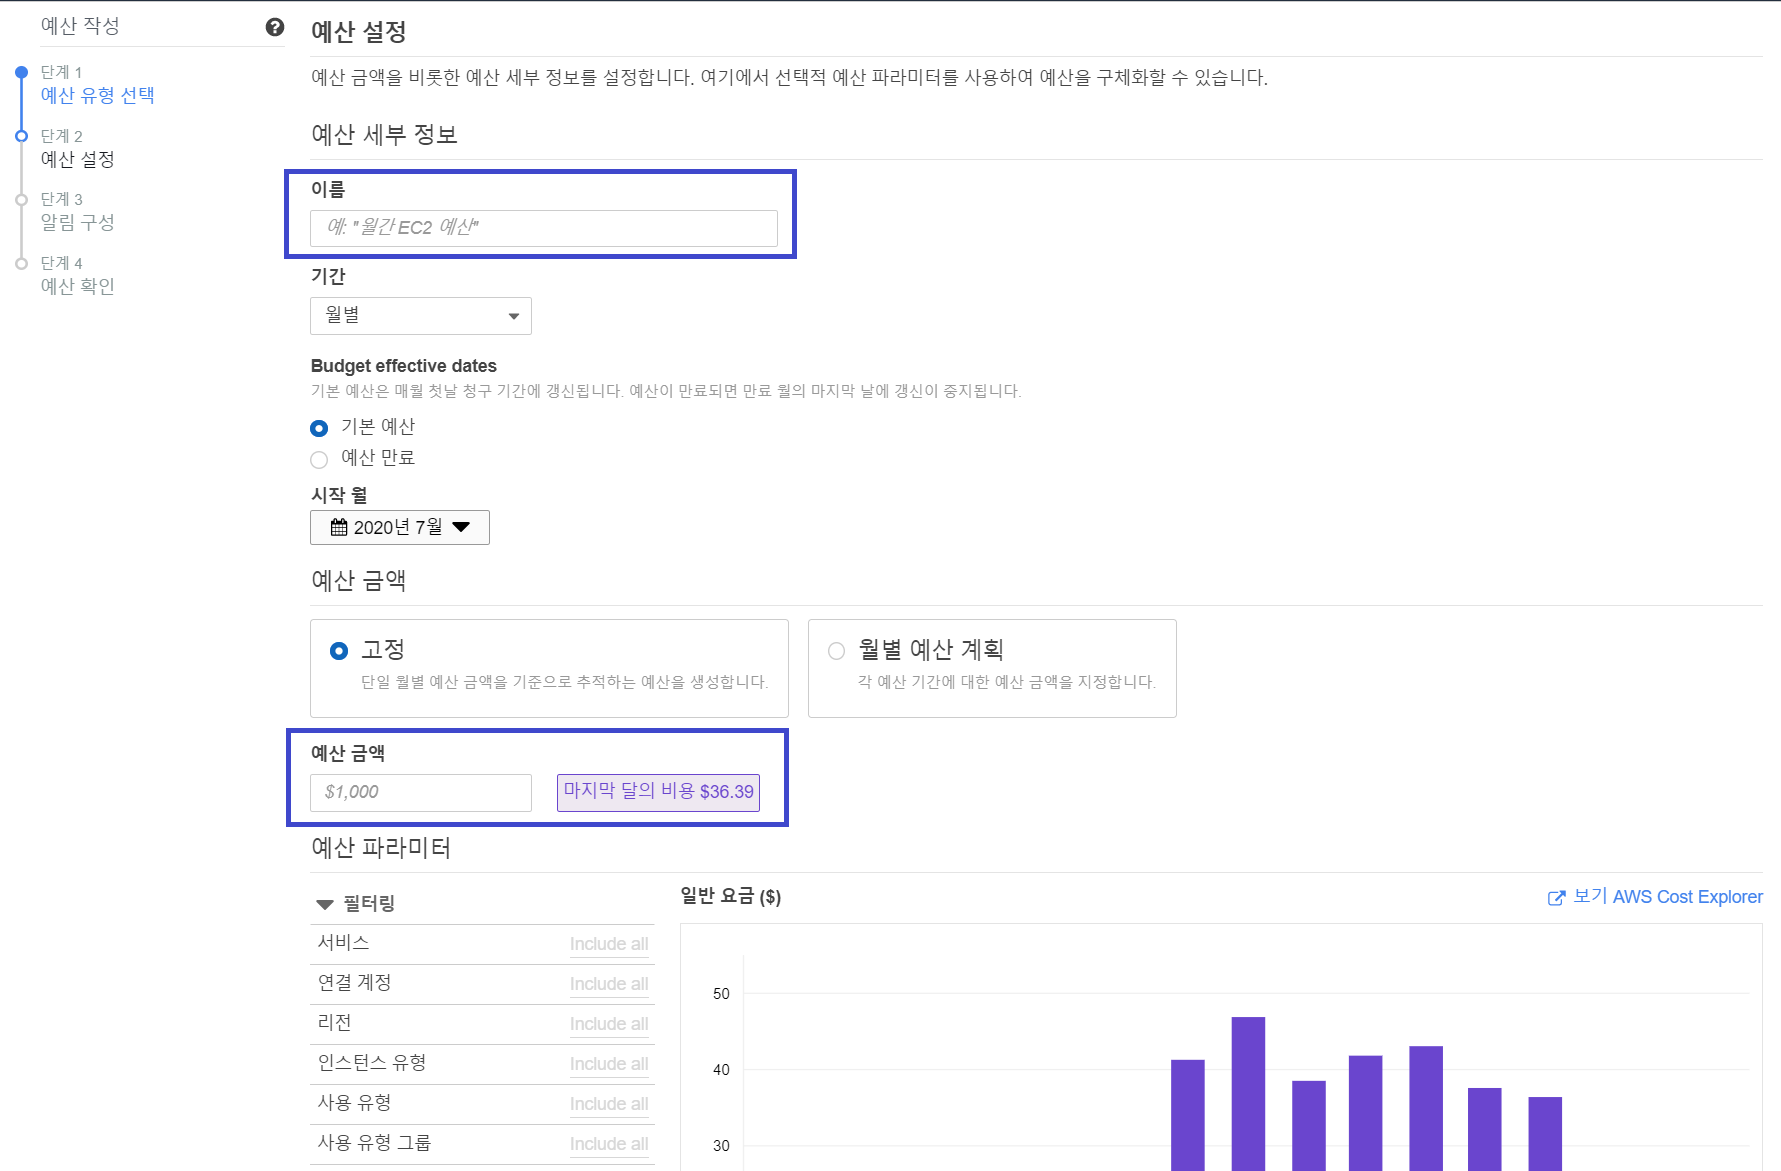Open Include all for 사용 유형 그룹 filter
1781x1171 pixels.
click(609, 1144)
